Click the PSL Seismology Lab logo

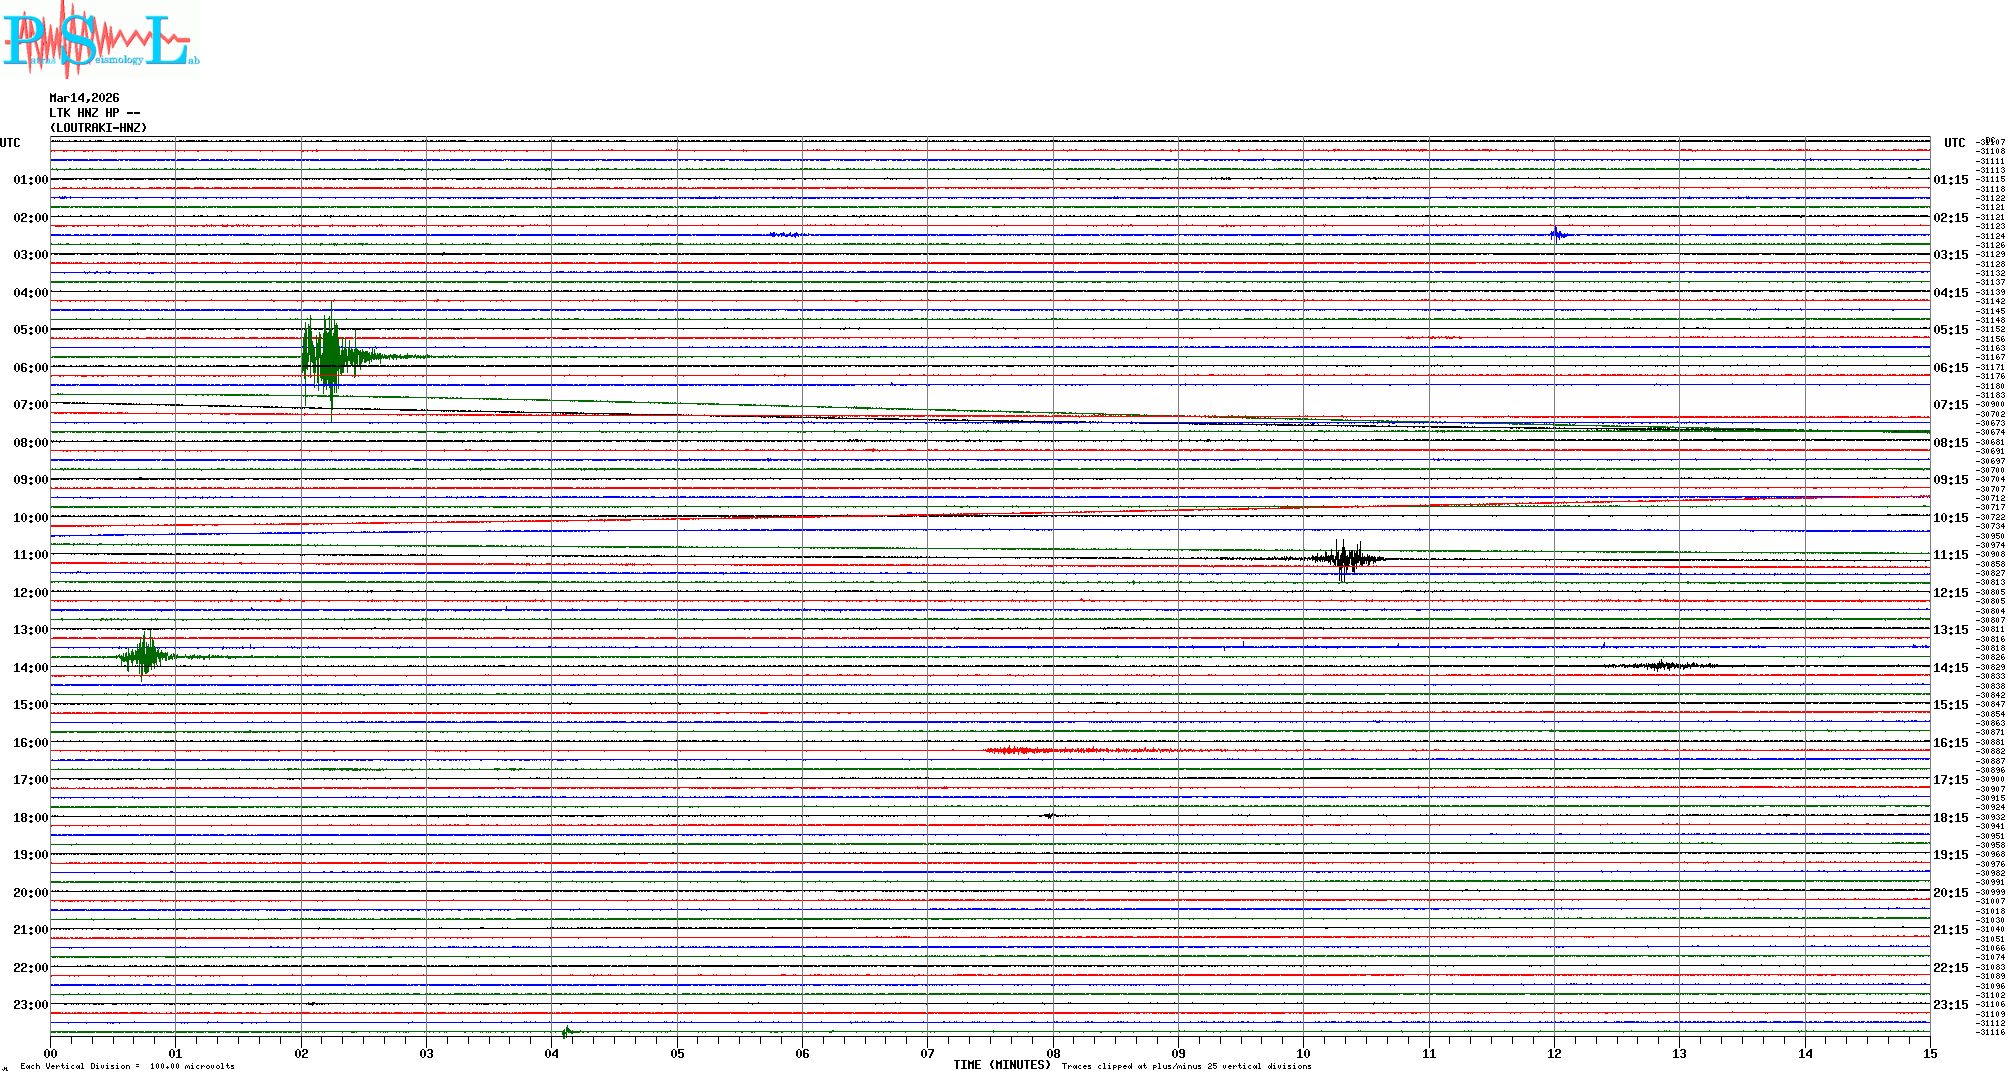point(100,40)
